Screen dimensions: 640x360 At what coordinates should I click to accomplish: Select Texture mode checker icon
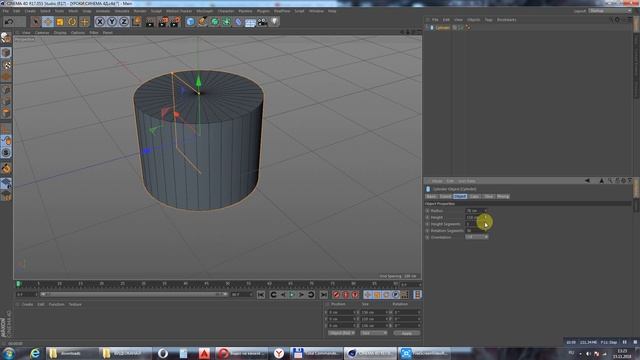pyautogui.click(x=6, y=65)
